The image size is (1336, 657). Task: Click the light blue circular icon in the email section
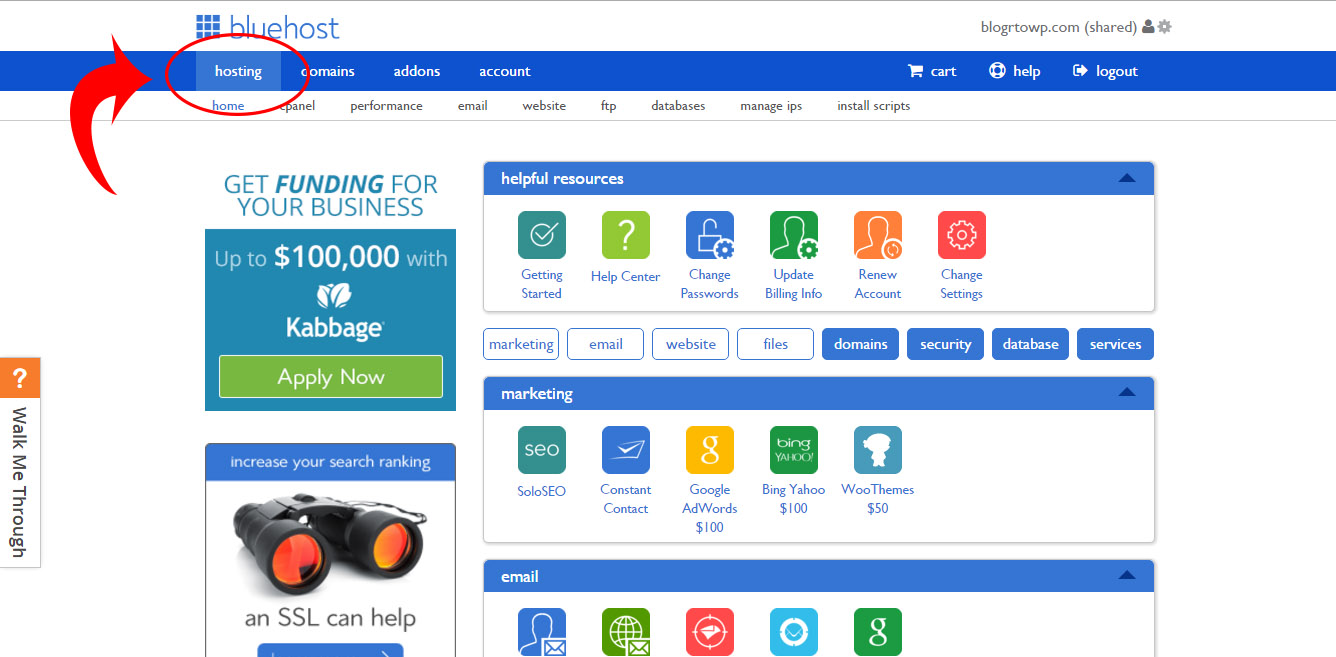click(793, 632)
